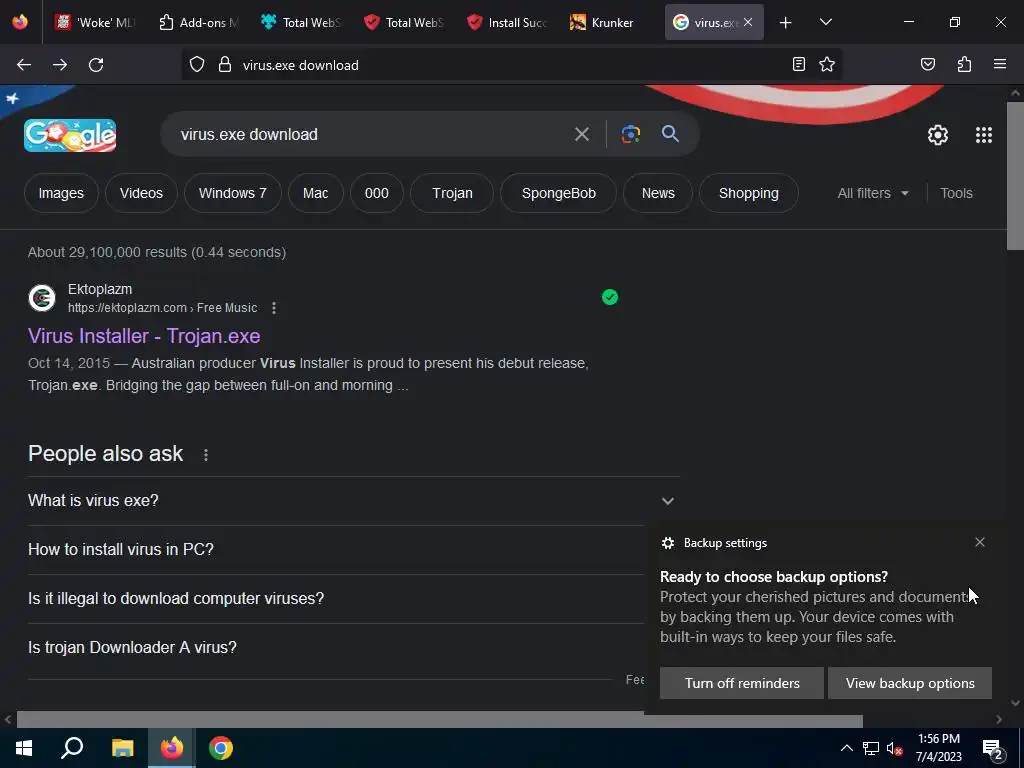Open Windows taskbar search

point(72,748)
